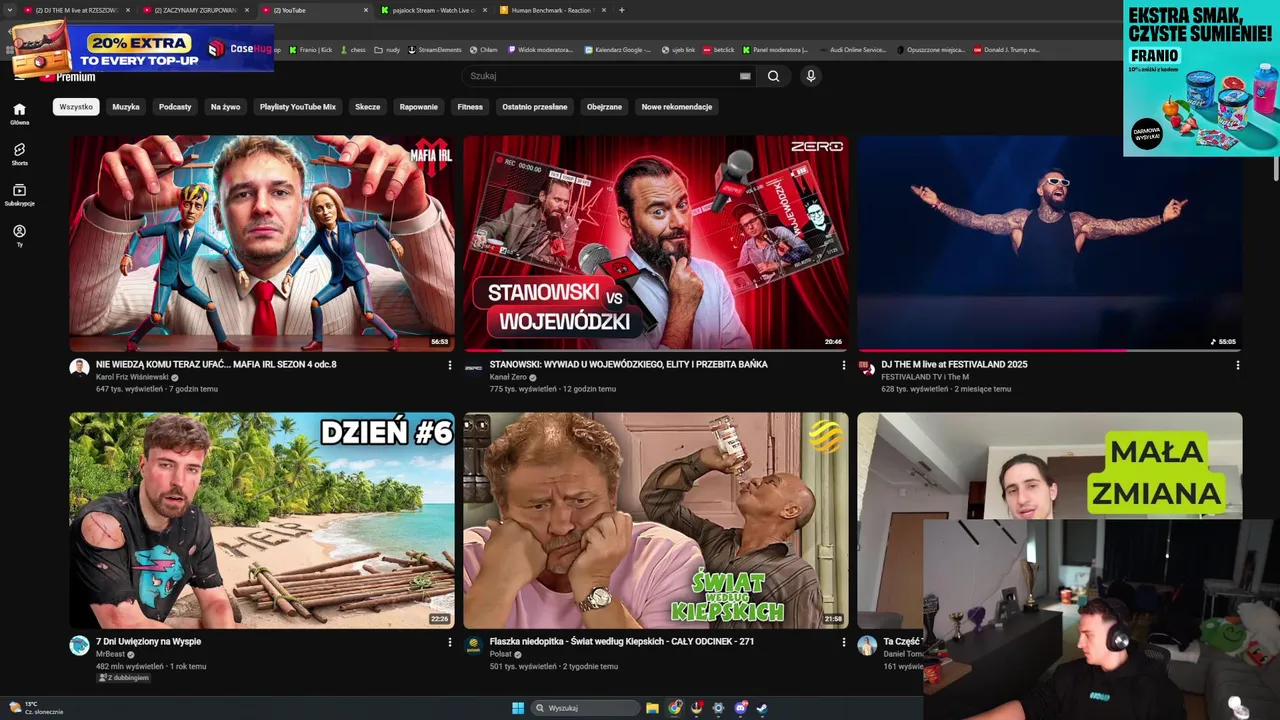Image resolution: width=1280 pixels, height=720 pixels.
Task: Select the Muzyka filter chip
Action: pyautogui.click(x=126, y=107)
